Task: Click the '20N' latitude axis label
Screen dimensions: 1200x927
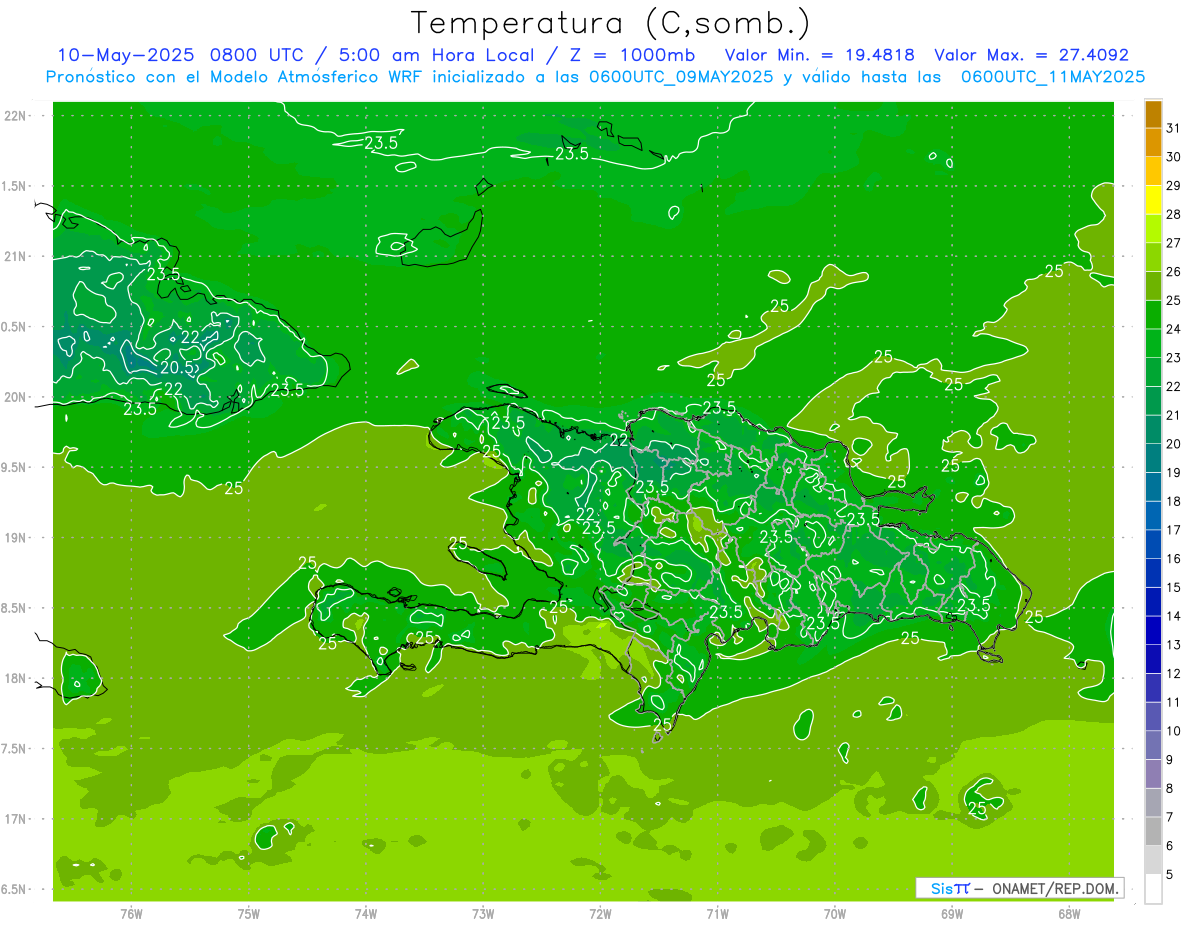Action: [x=15, y=397]
